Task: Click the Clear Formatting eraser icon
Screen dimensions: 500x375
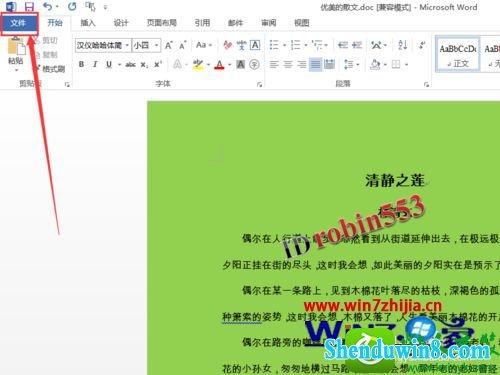Action: tap(228, 45)
